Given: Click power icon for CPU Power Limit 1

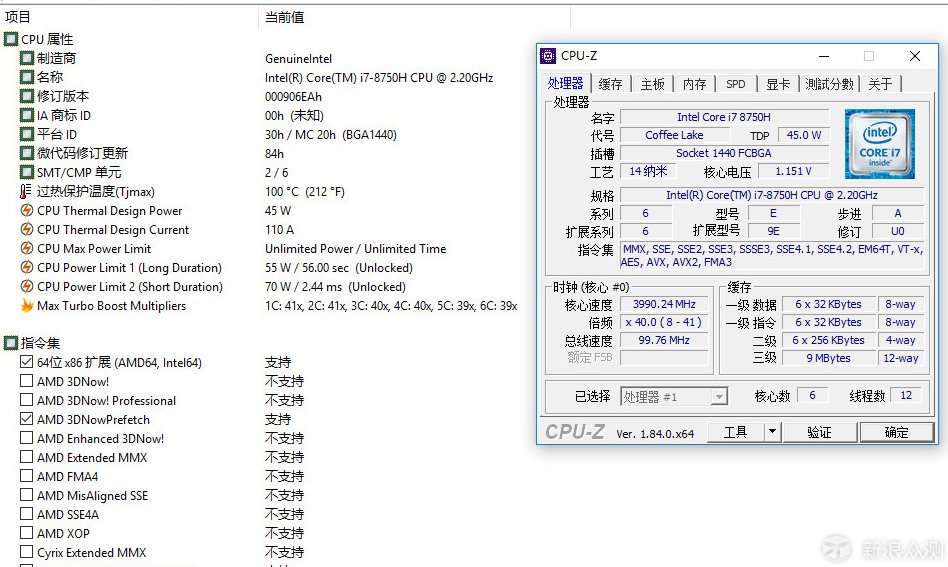Looking at the screenshot, I should pos(27,267).
